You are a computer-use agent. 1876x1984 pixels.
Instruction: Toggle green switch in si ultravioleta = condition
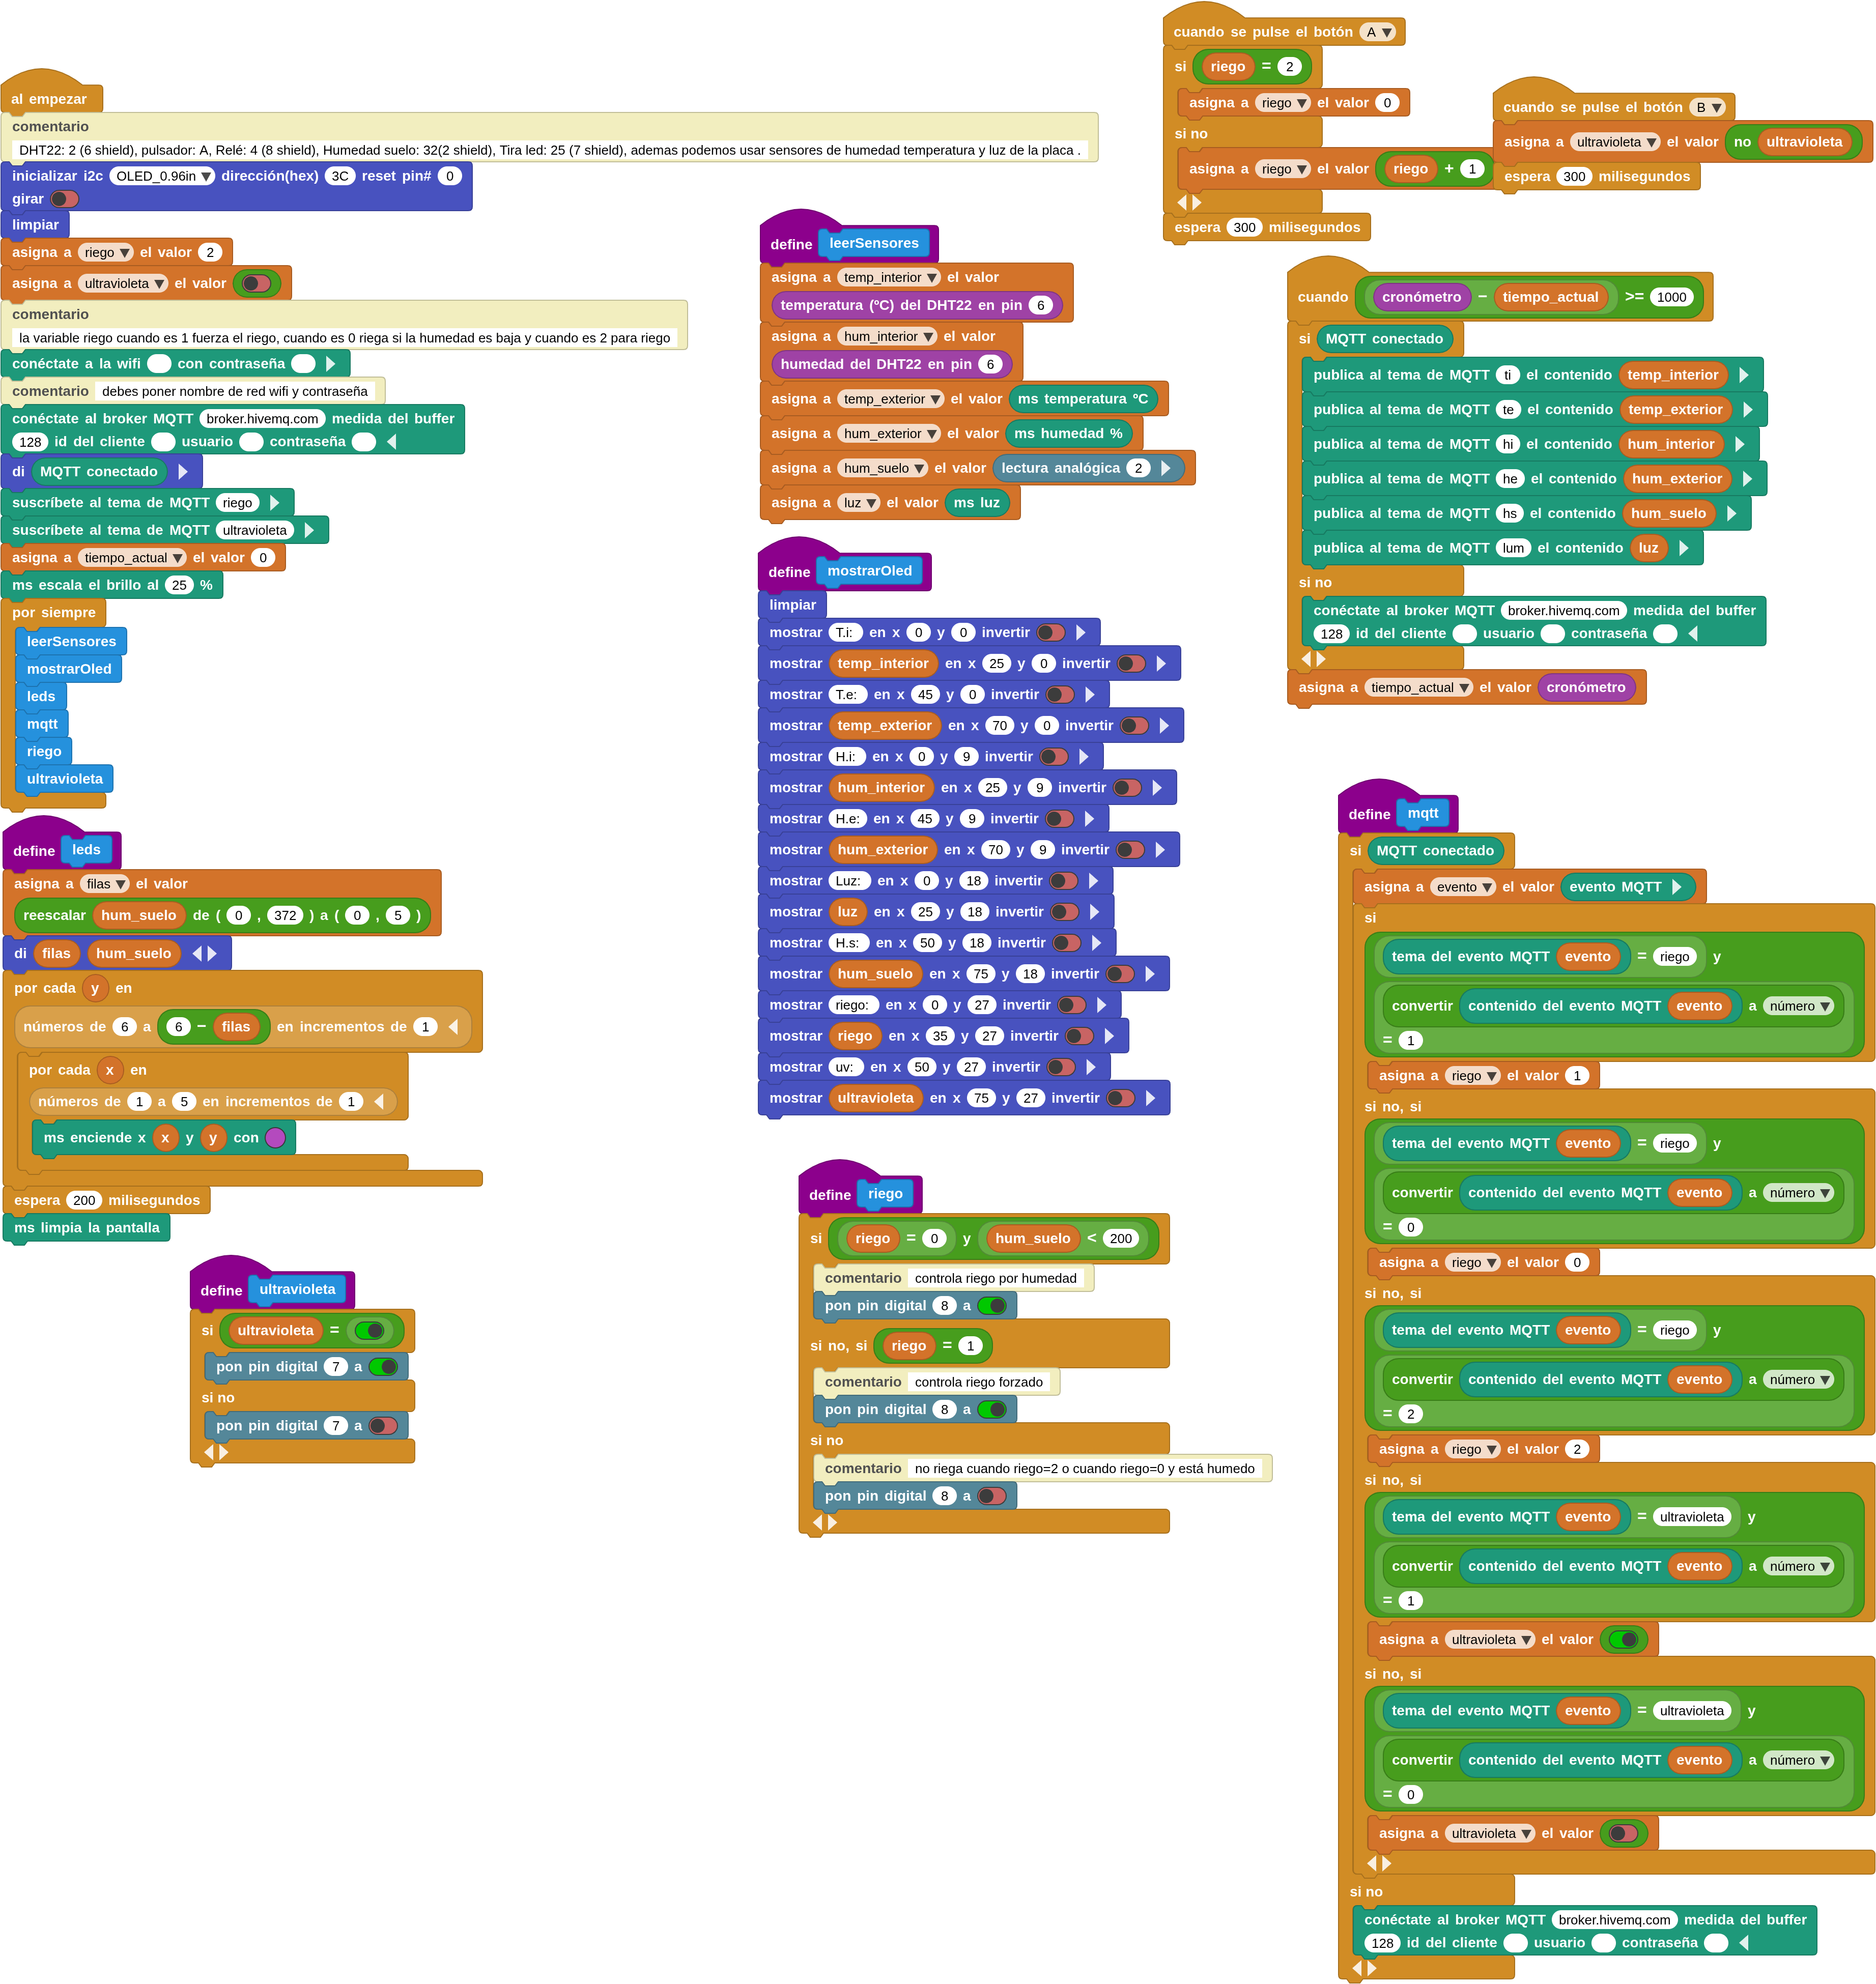point(369,1331)
